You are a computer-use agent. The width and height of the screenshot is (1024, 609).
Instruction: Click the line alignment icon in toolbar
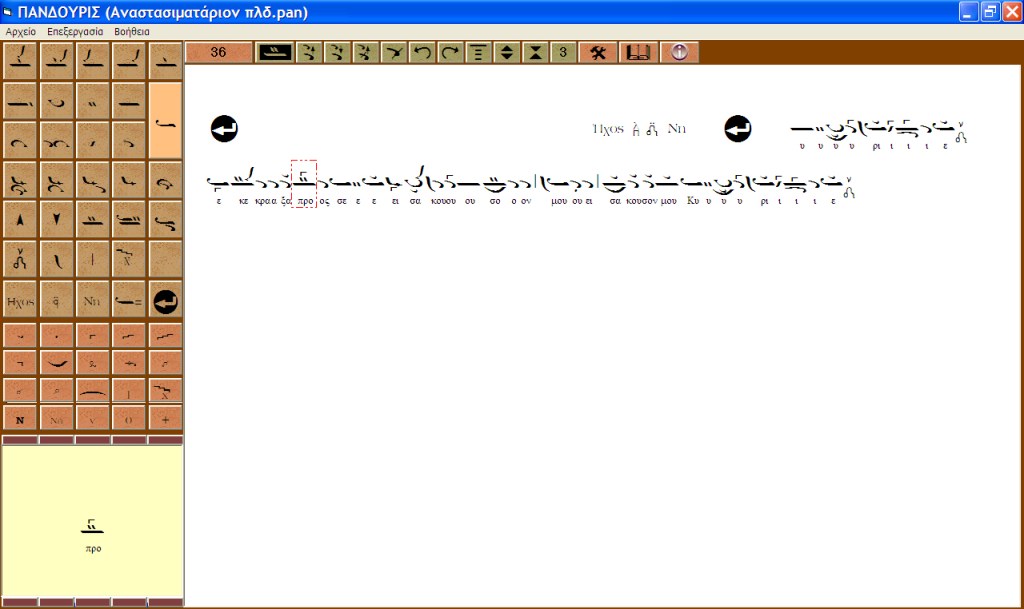click(479, 53)
